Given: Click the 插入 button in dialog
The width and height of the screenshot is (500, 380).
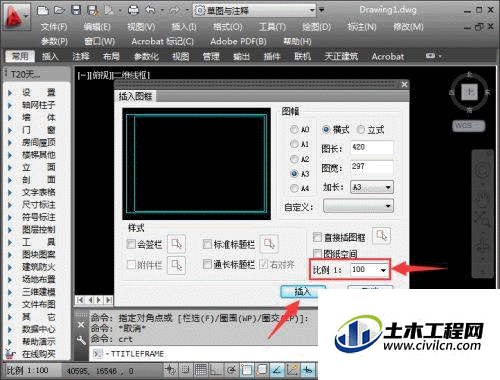Looking at the screenshot, I should (x=303, y=291).
